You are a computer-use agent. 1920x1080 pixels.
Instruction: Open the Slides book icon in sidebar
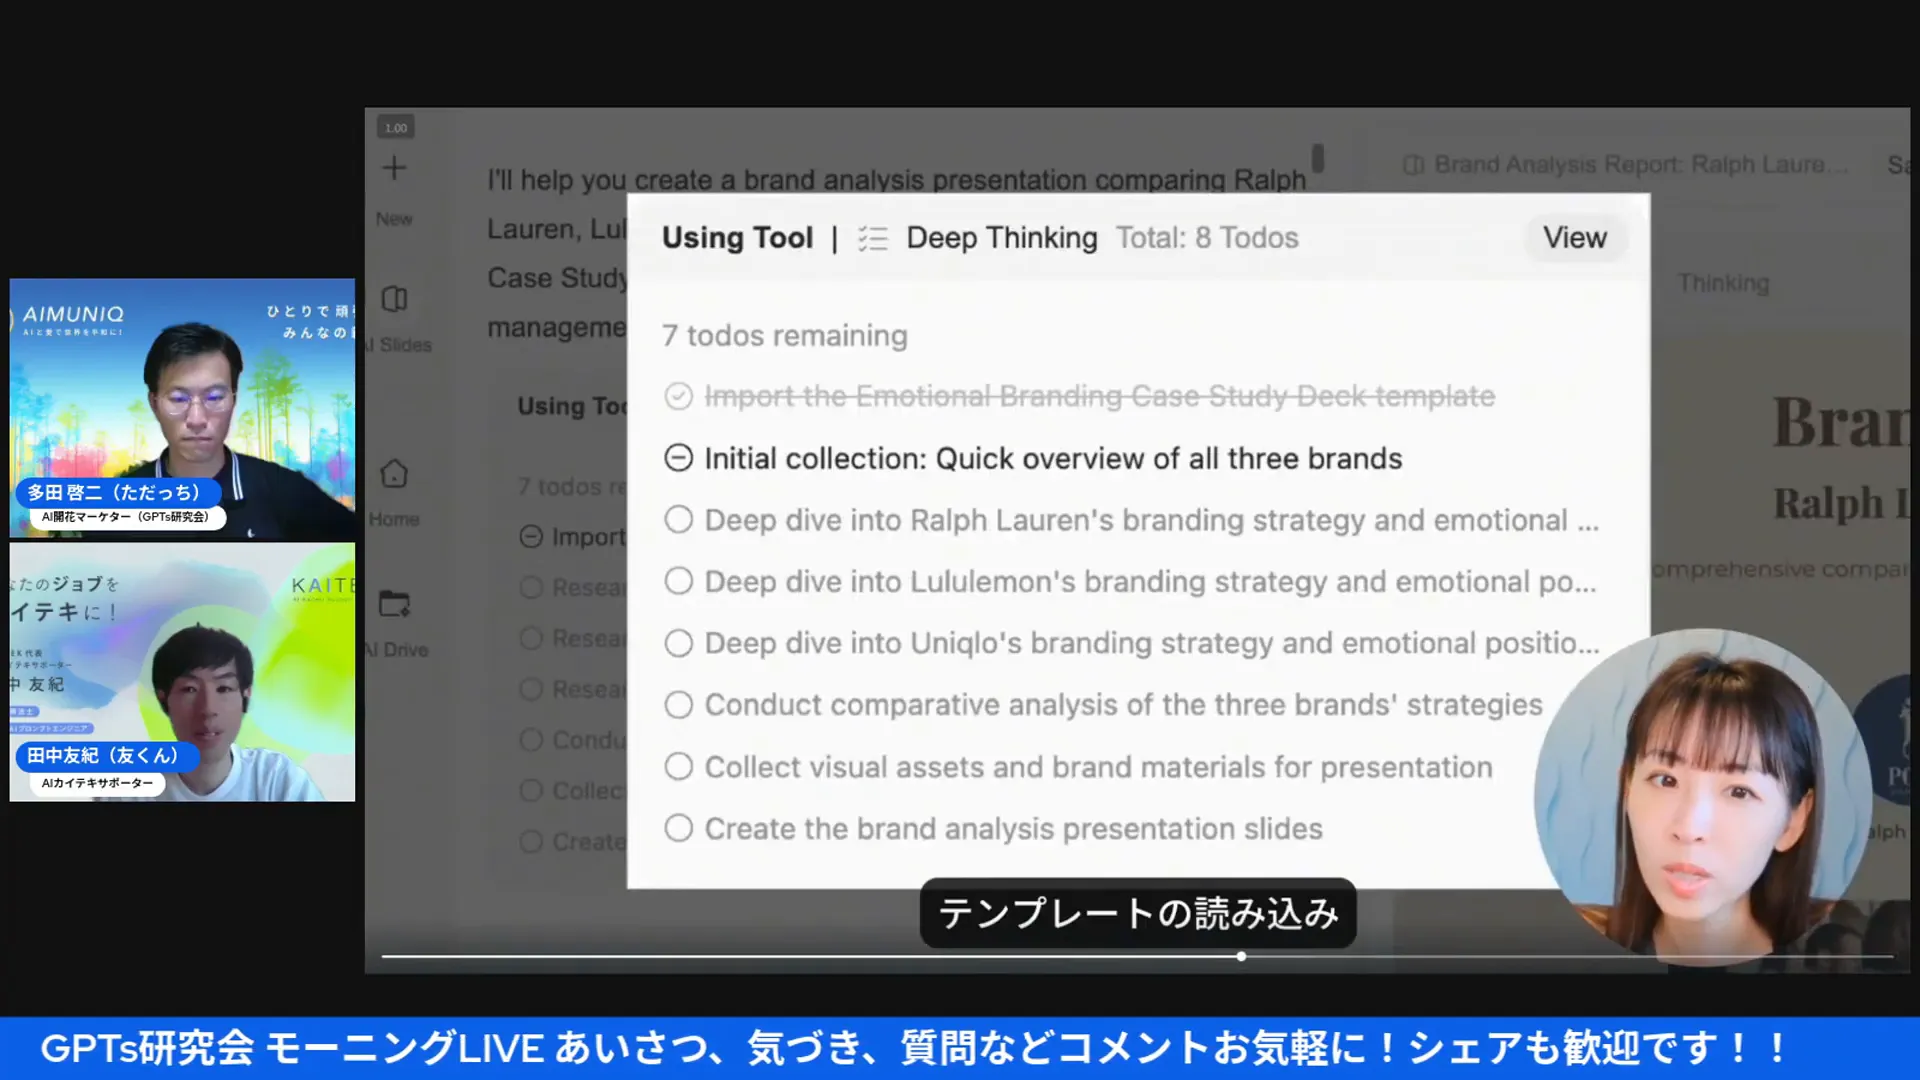pyautogui.click(x=394, y=299)
